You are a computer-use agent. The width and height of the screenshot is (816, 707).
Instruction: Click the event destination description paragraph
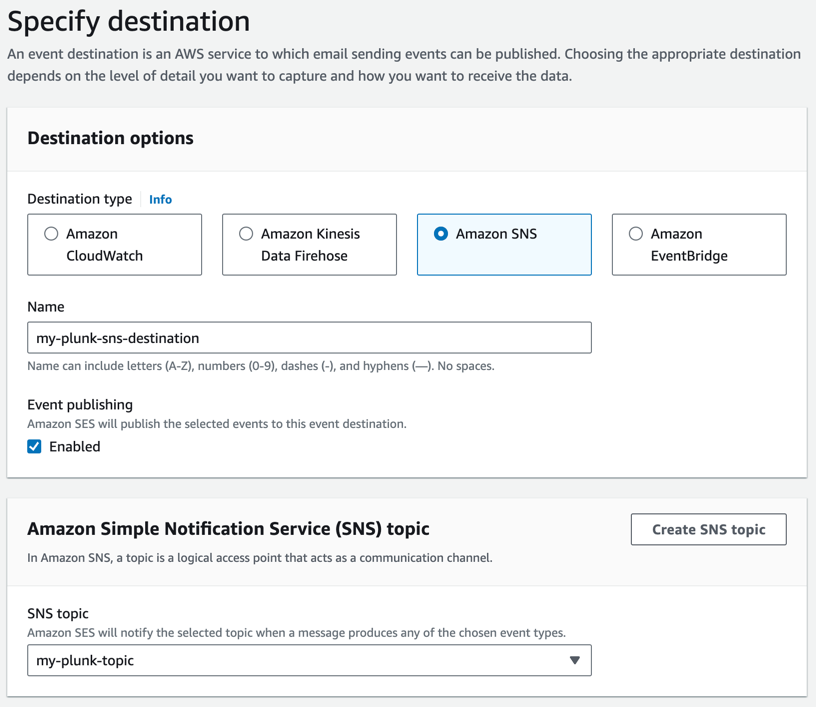(400, 64)
